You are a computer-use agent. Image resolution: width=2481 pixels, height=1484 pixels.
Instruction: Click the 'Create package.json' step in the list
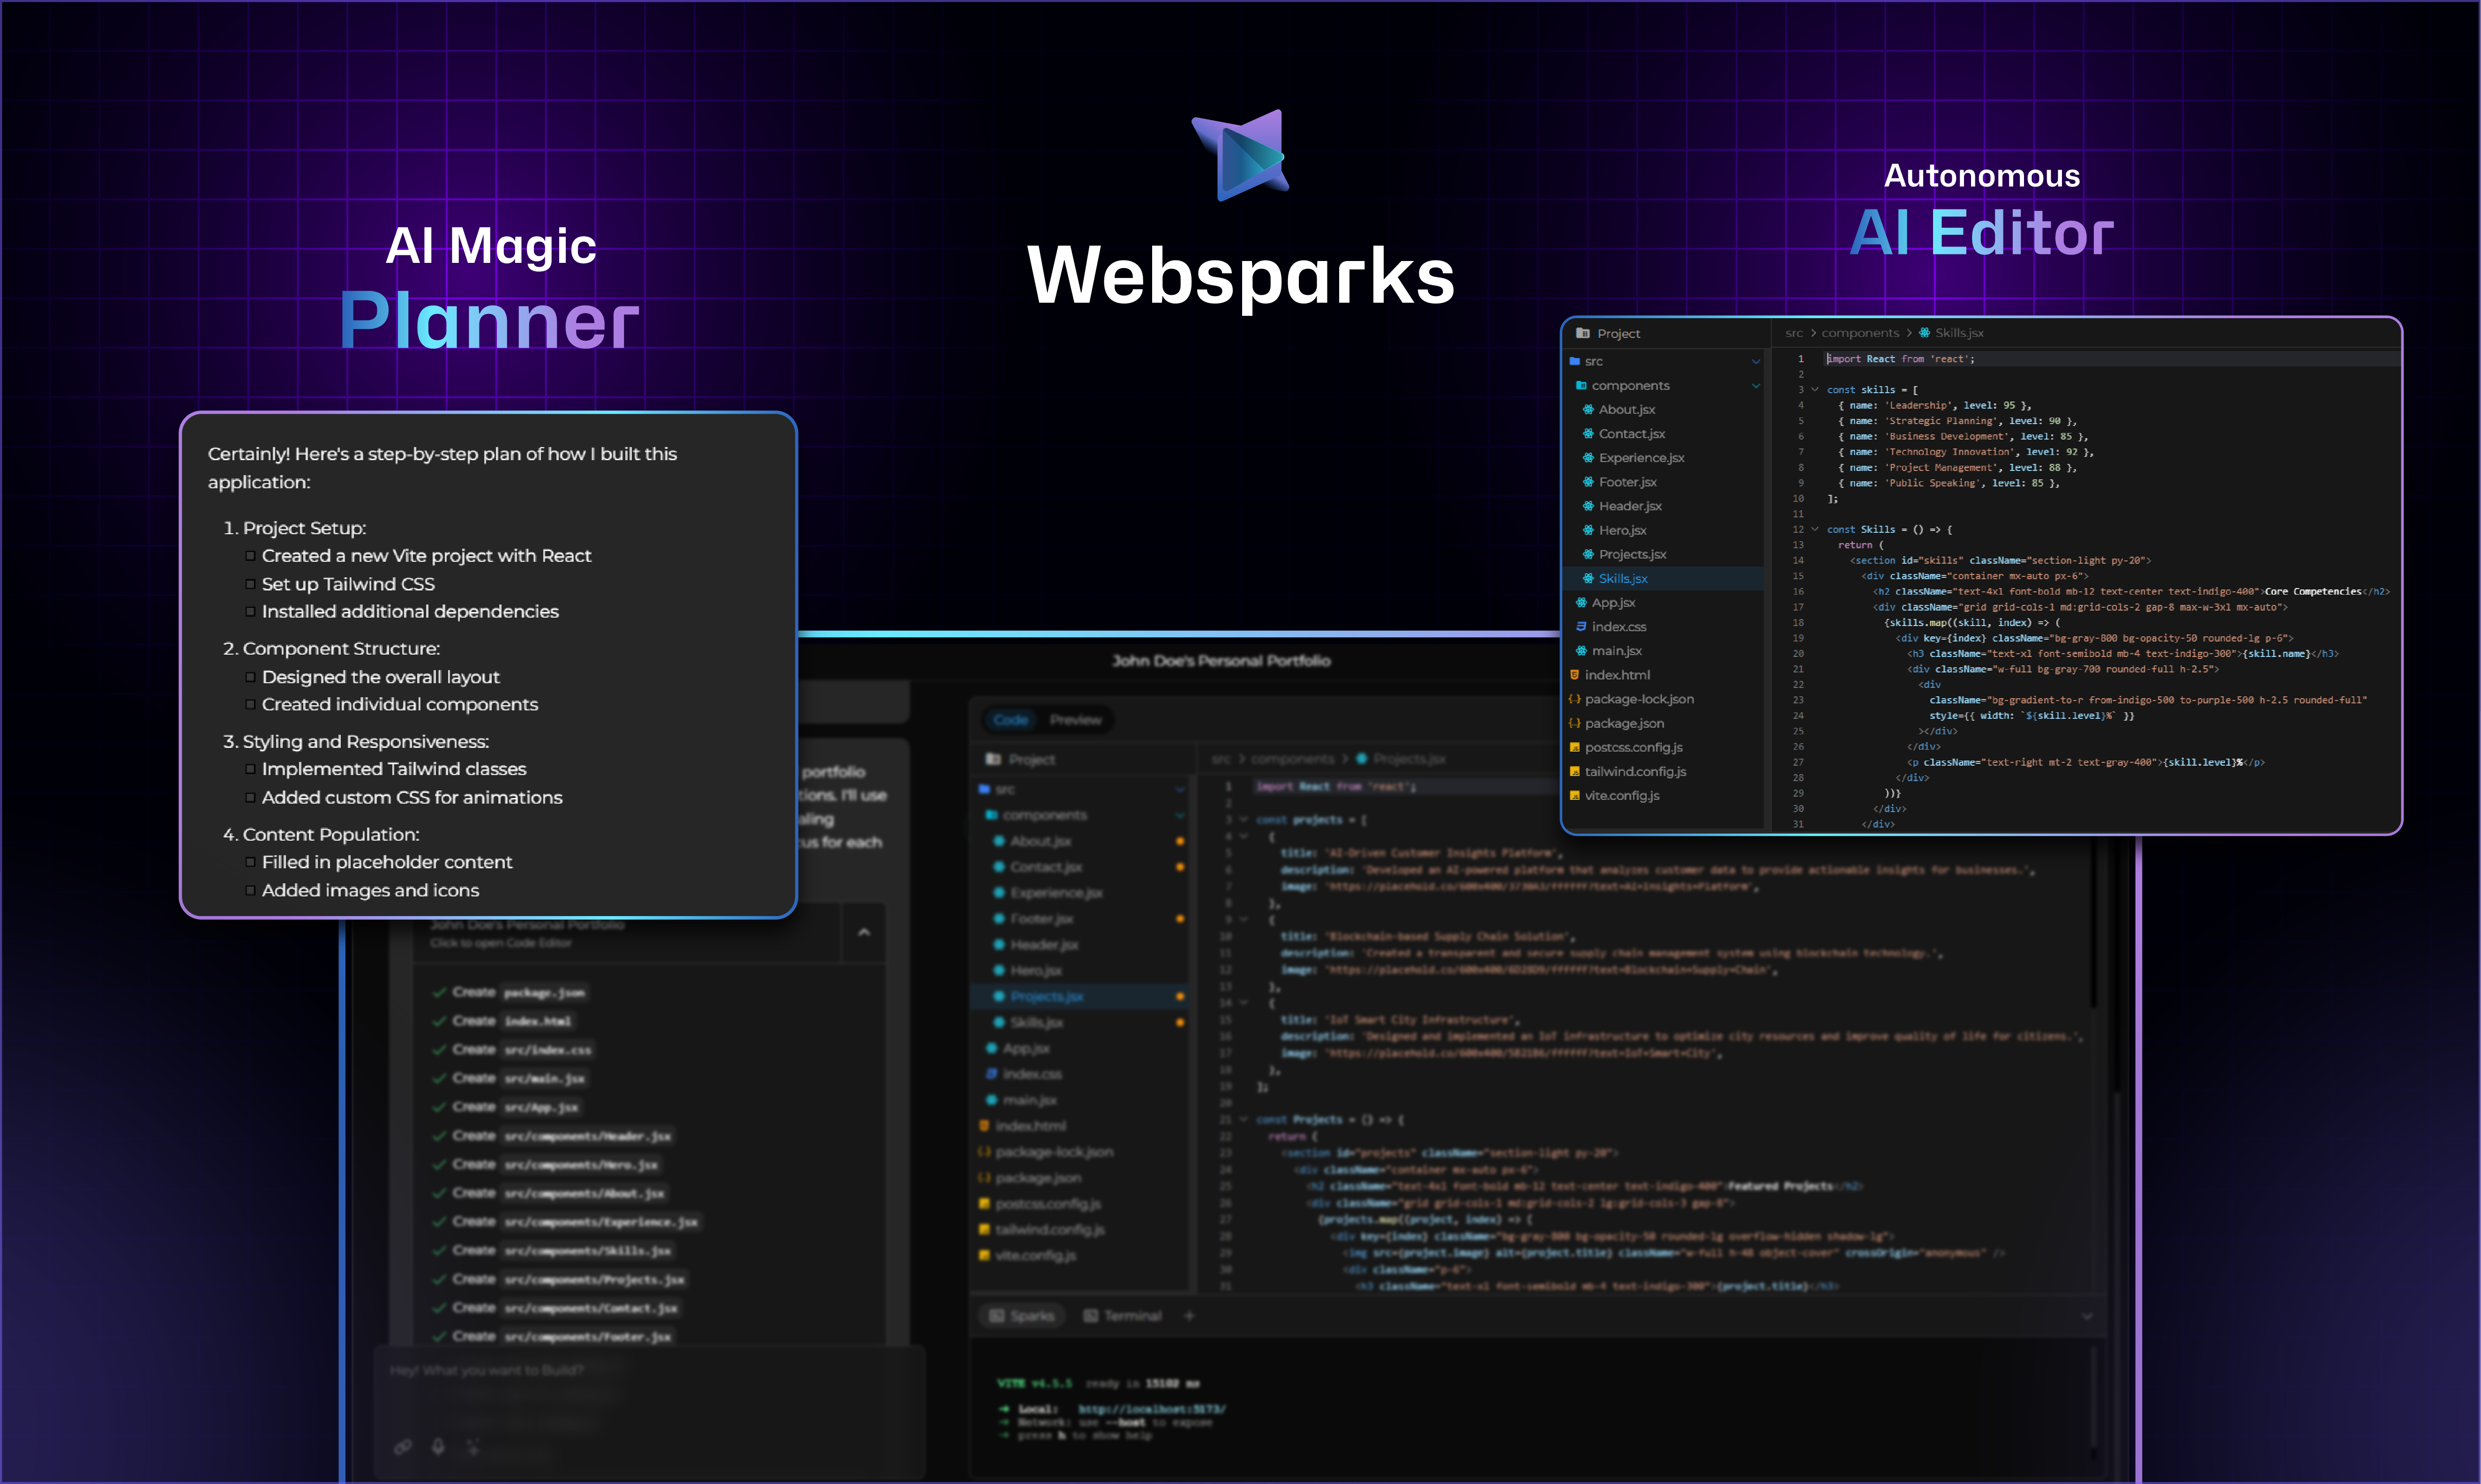510,992
